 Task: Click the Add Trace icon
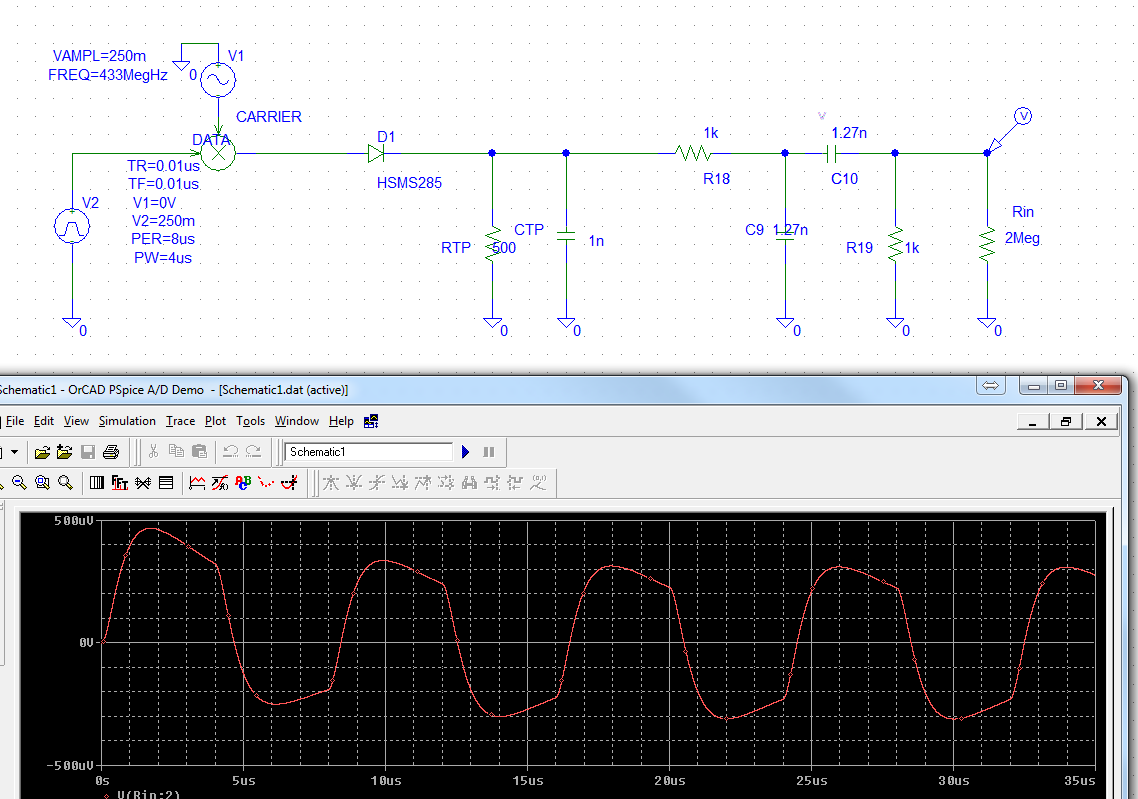click(197, 483)
